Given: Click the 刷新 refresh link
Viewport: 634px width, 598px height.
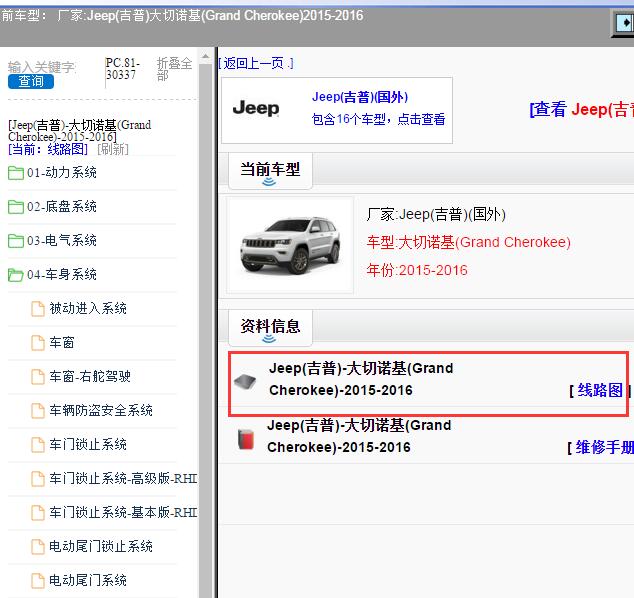Looking at the screenshot, I should pos(113,149).
